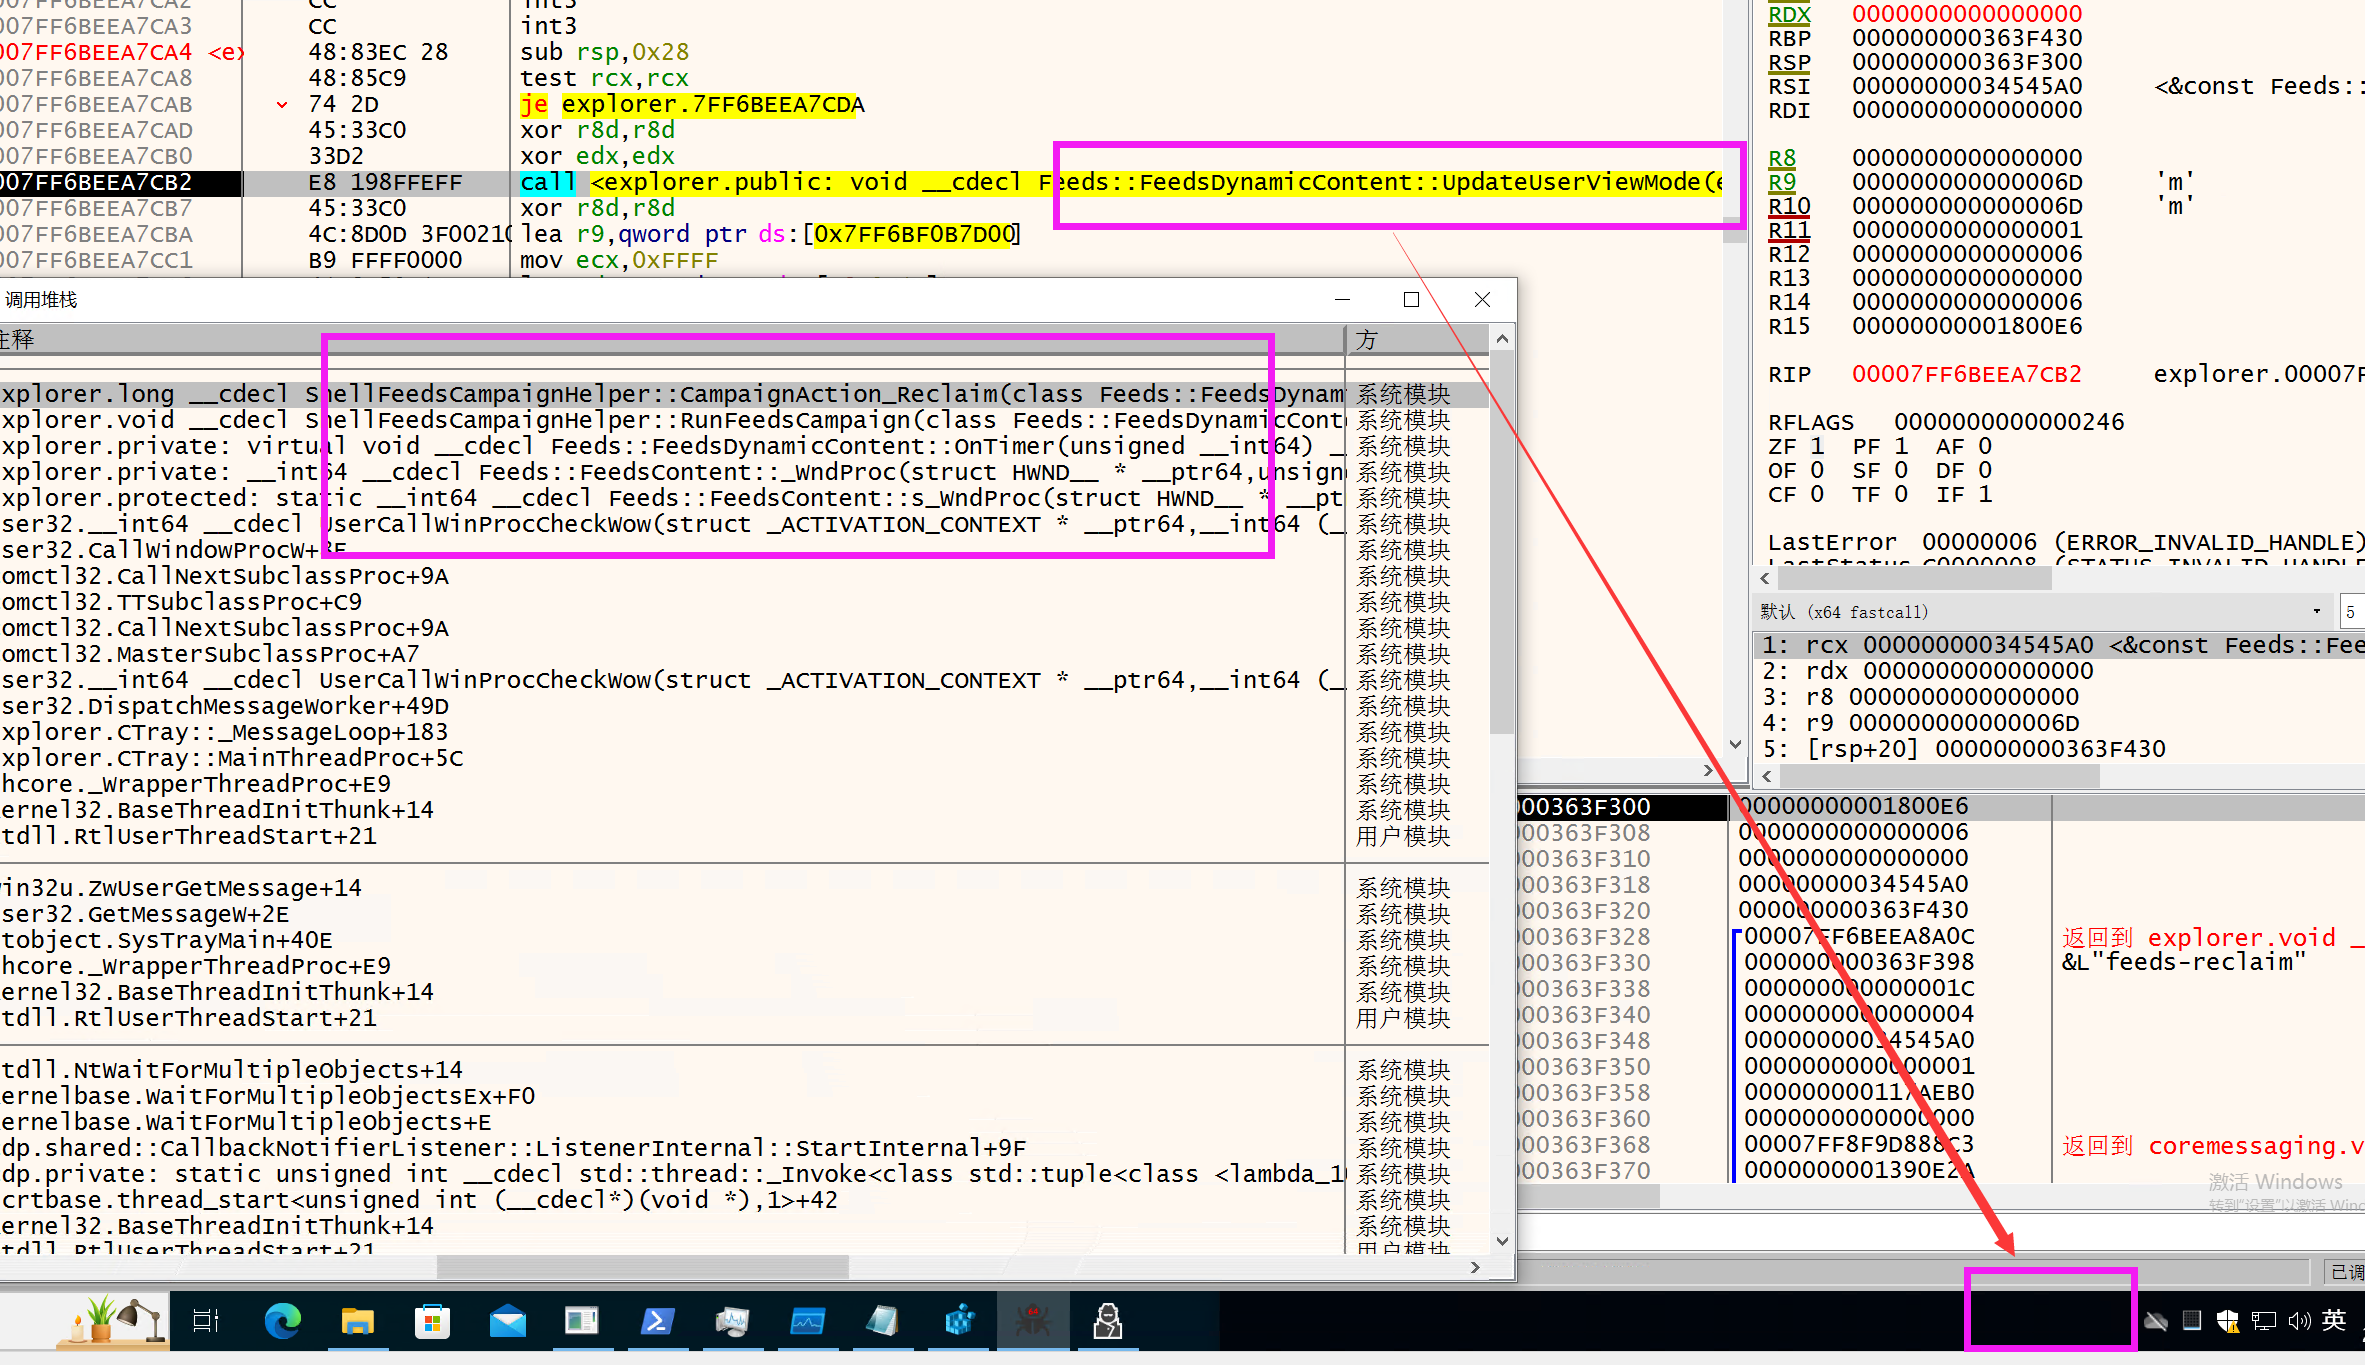
Task: Click the stack comment &L"feeds-reclaim"
Action: (x=2184, y=962)
